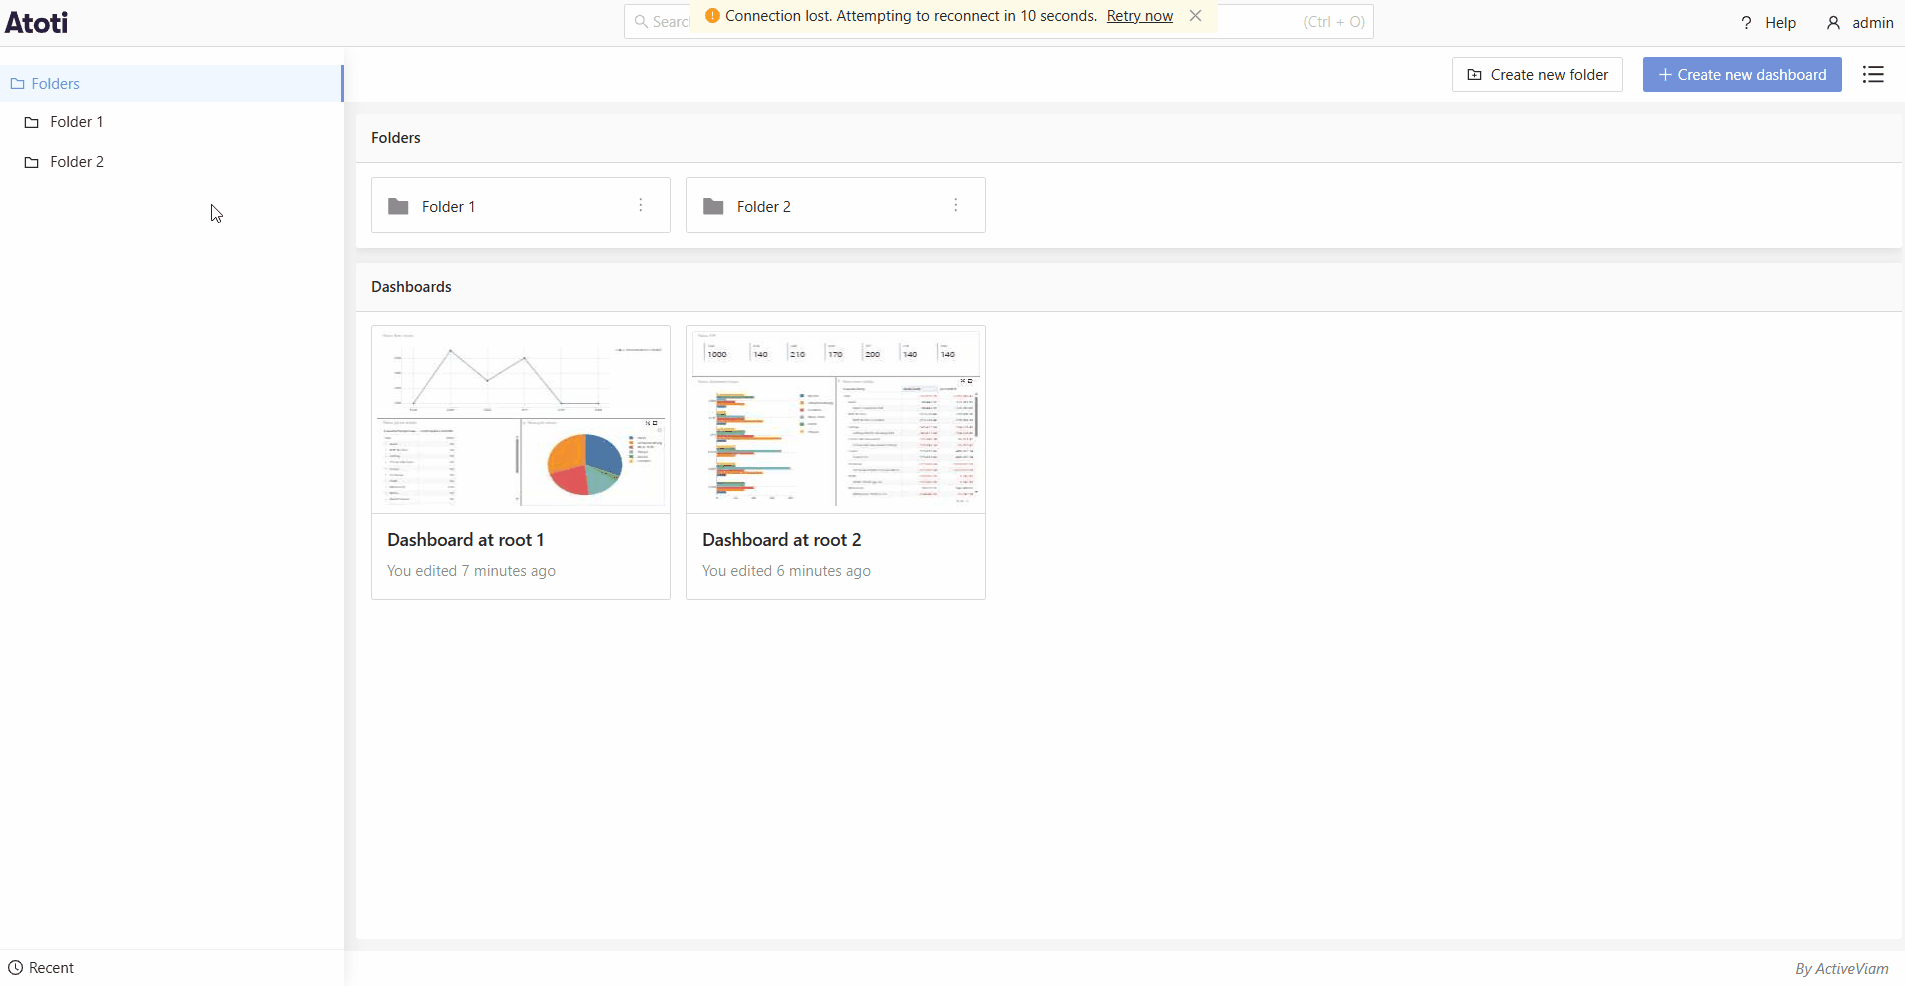Open the admin user menu
Viewport: 1905px width, 986px height.
[1860, 23]
